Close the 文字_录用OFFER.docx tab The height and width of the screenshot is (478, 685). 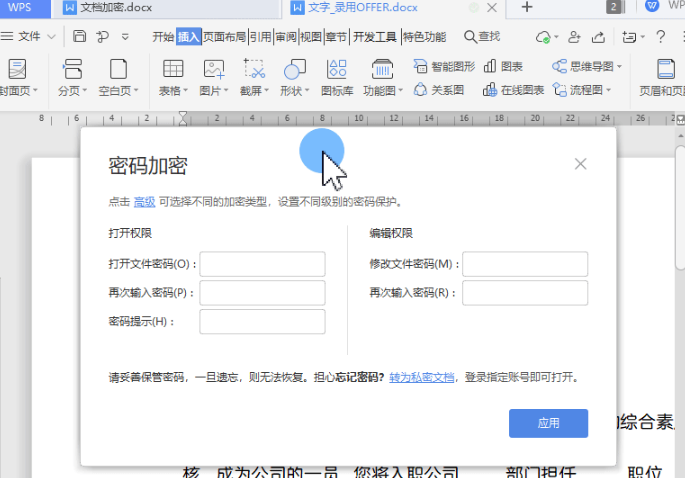pyautogui.click(x=492, y=7)
